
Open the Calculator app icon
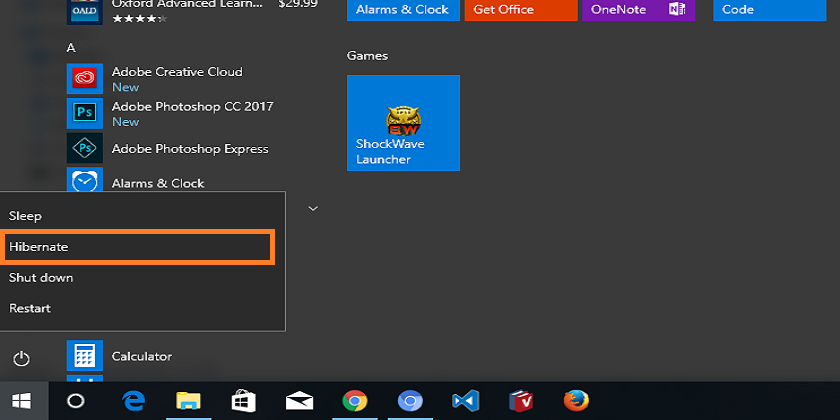tap(85, 356)
